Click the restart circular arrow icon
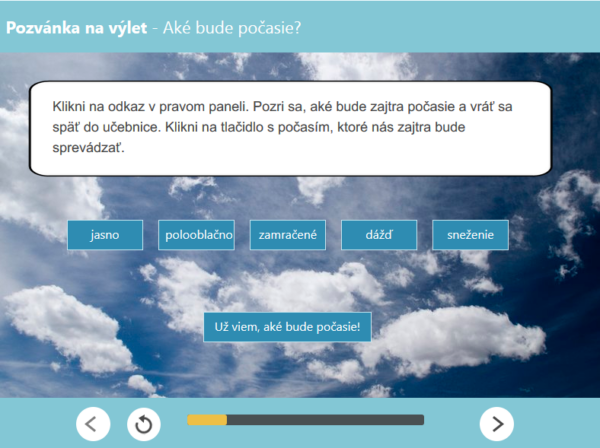The image size is (600, 448). click(144, 424)
